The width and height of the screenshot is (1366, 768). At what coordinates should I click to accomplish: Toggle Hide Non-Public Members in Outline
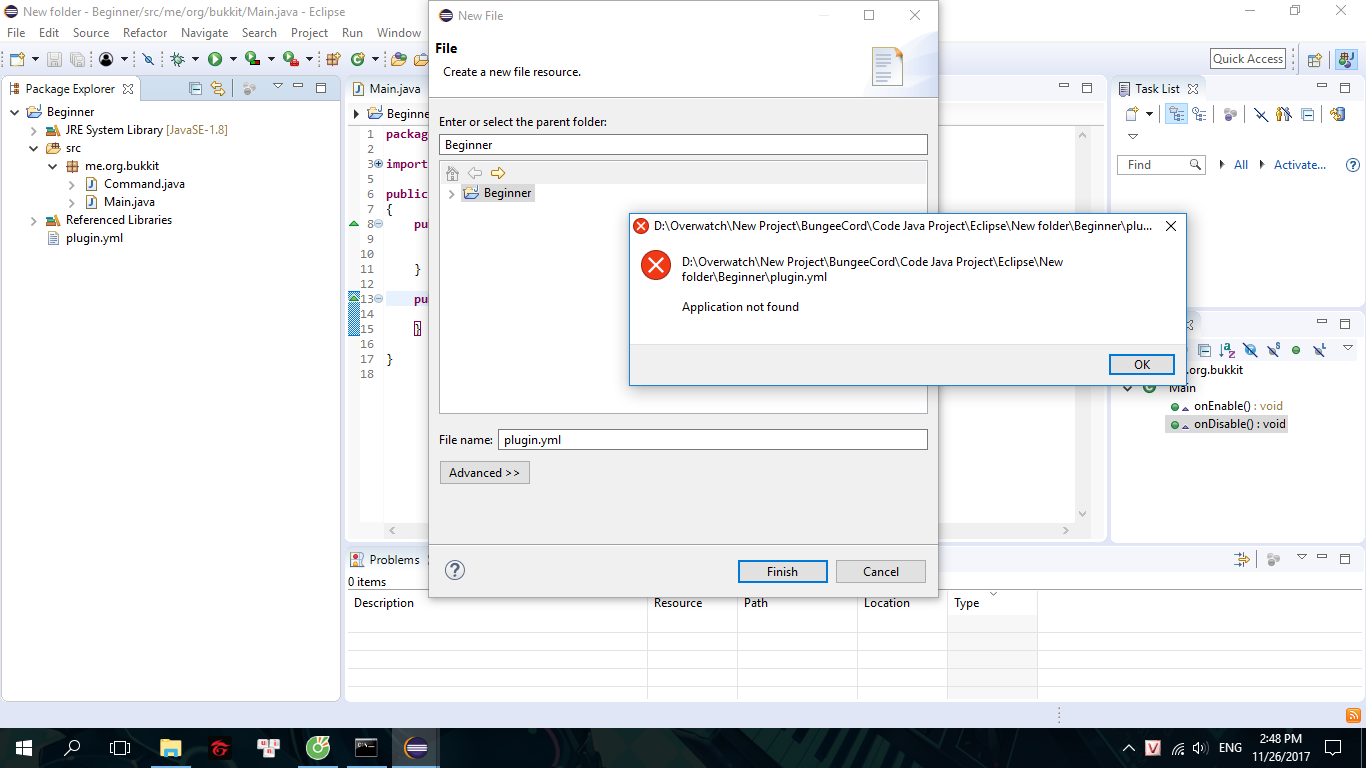pos(1296,350)
